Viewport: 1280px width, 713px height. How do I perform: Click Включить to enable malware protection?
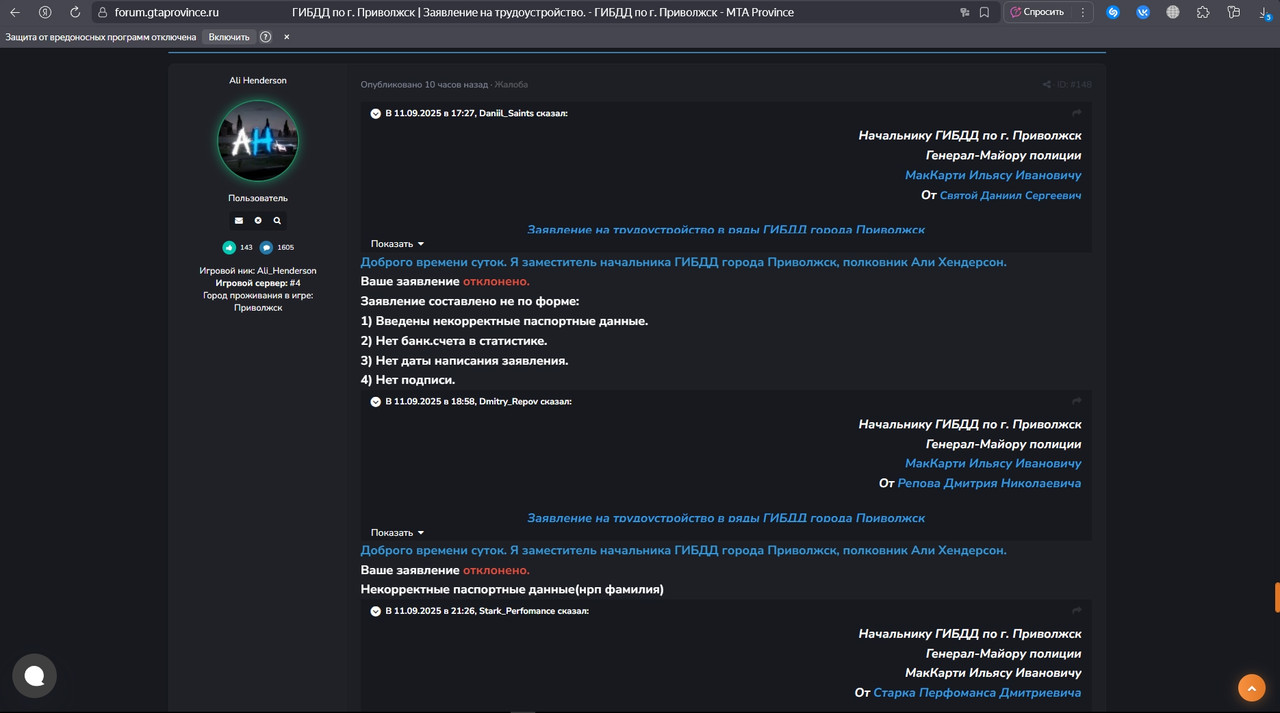(229, 37)
